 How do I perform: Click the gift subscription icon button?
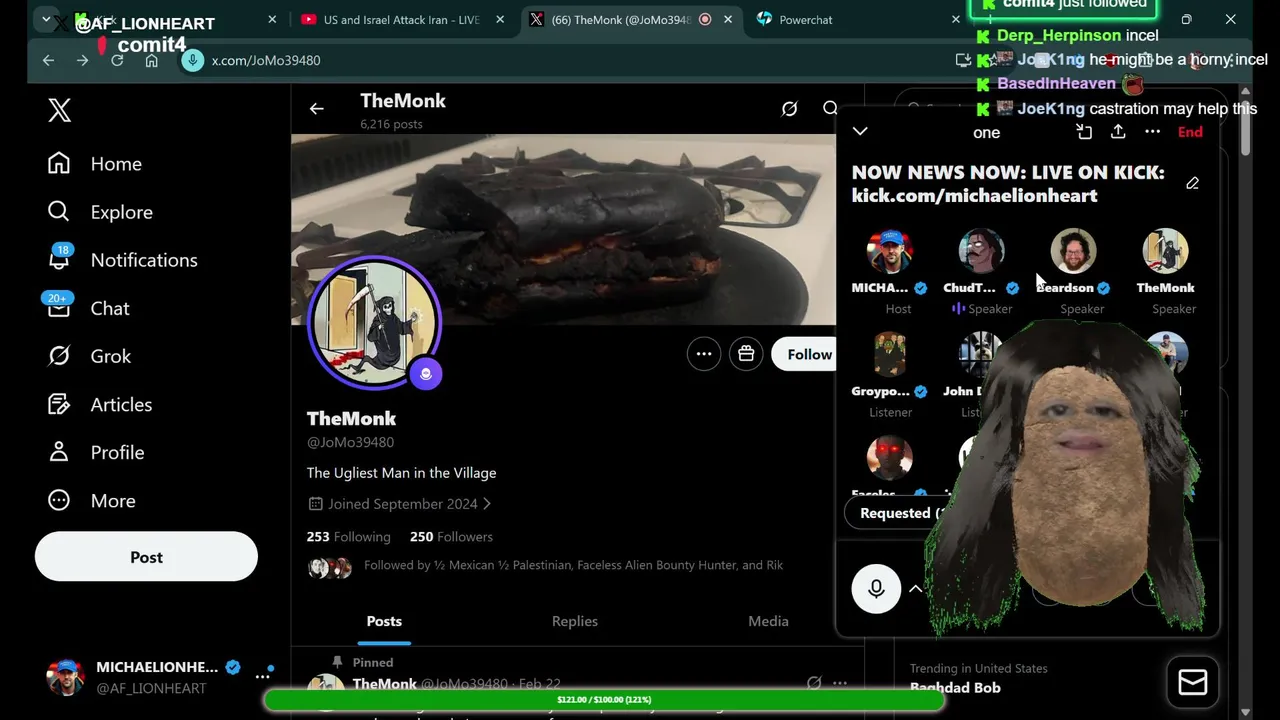click(x=746, y=354)
